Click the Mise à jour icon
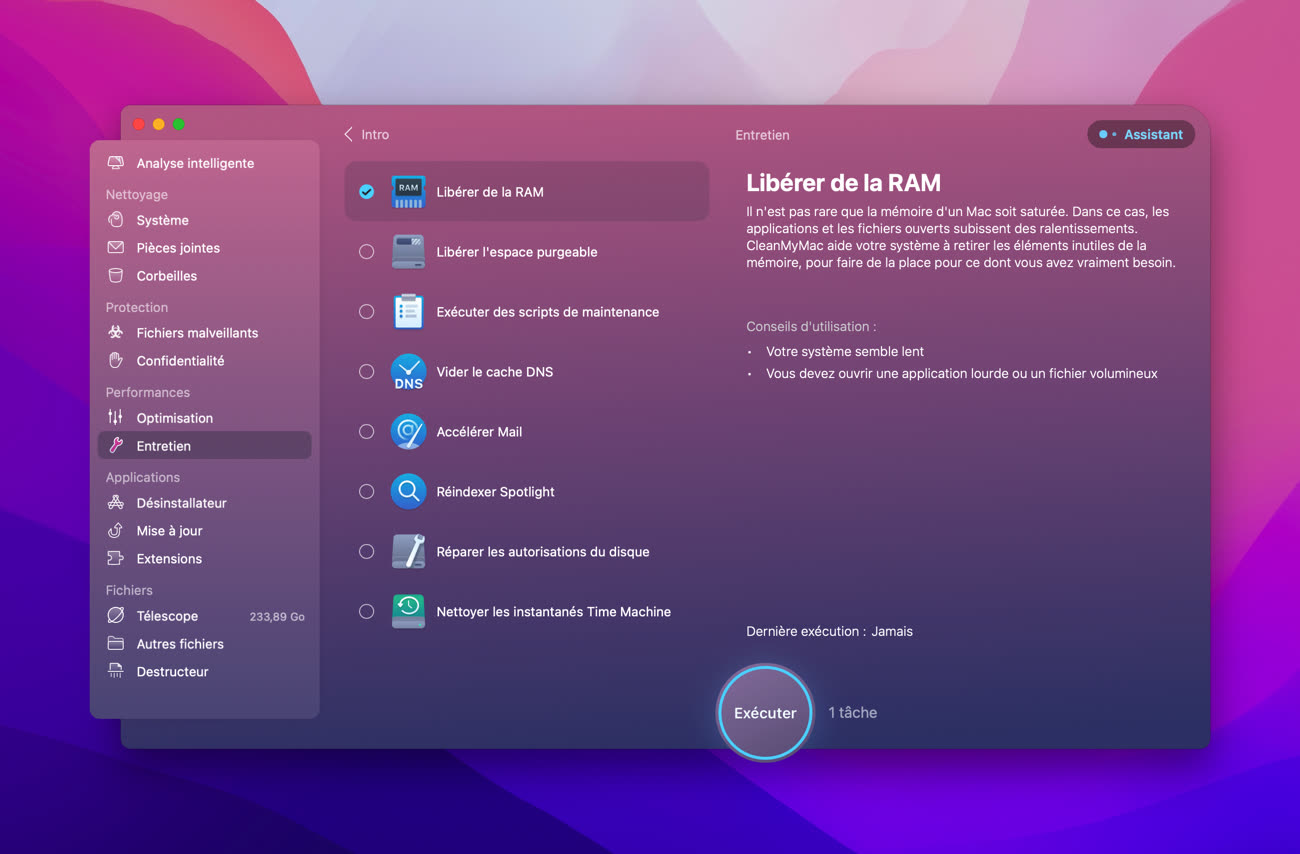The image size is (1300, 854). [x=116, y=531]
